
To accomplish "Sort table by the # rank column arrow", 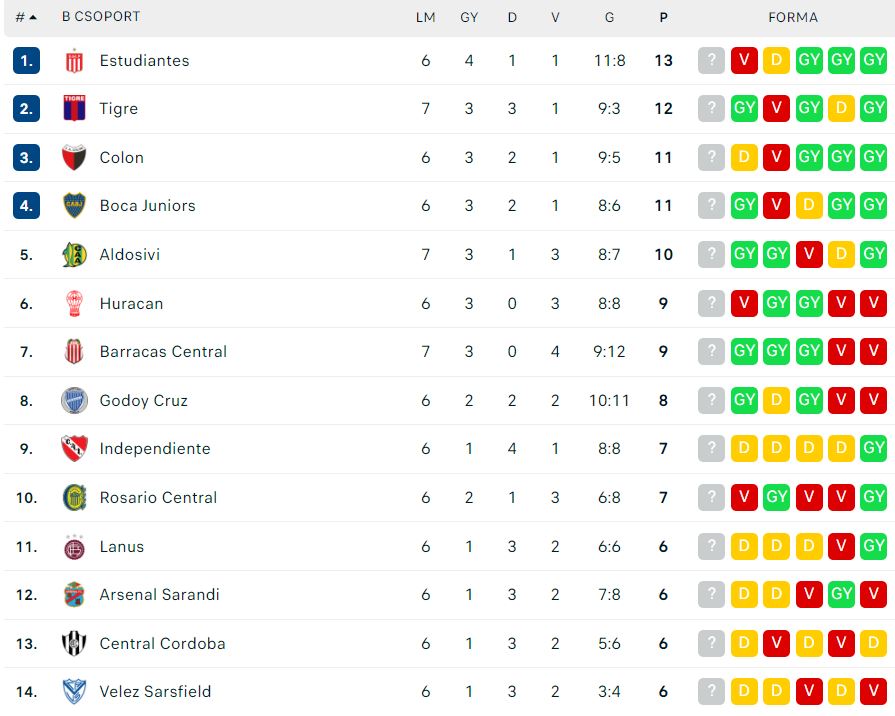I will (33, 18).
